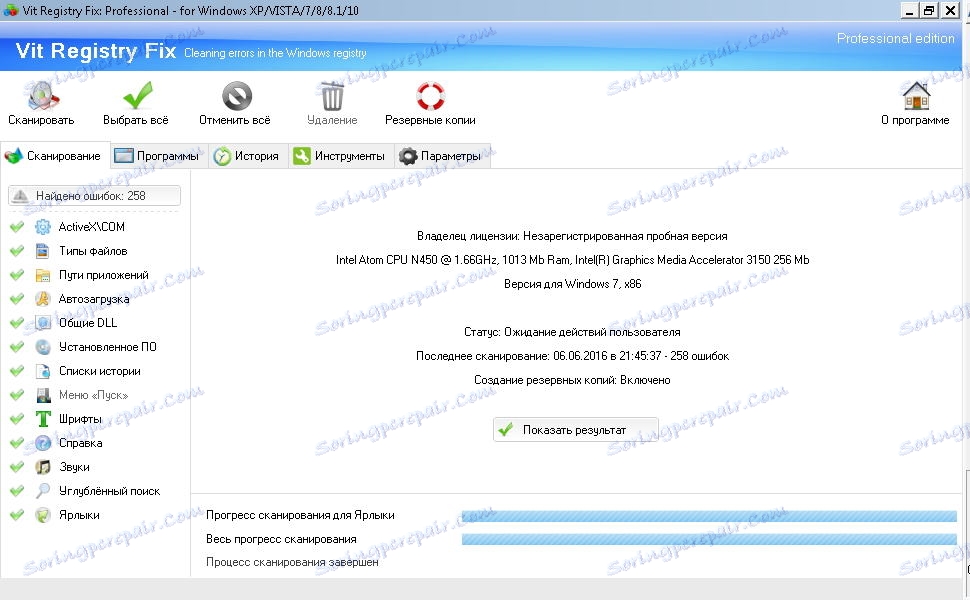Click the Установленное ПО disc icon
This screenshot has height=600, width=970.
pos(43,347)
